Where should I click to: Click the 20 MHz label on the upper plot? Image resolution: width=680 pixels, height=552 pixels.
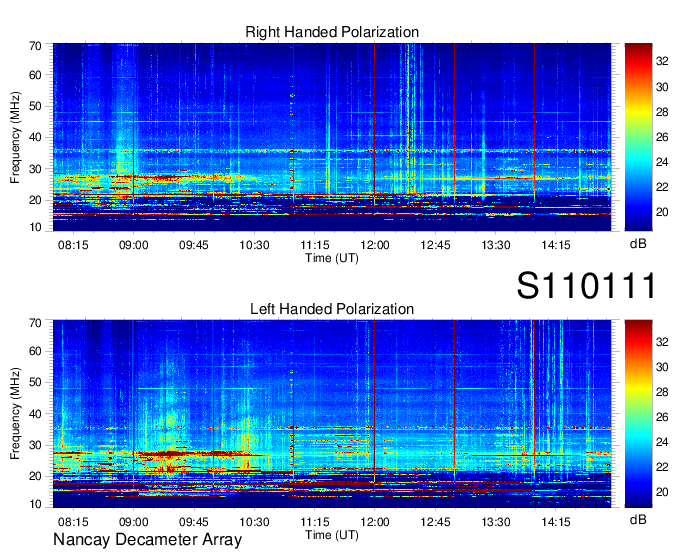(35, 200)
